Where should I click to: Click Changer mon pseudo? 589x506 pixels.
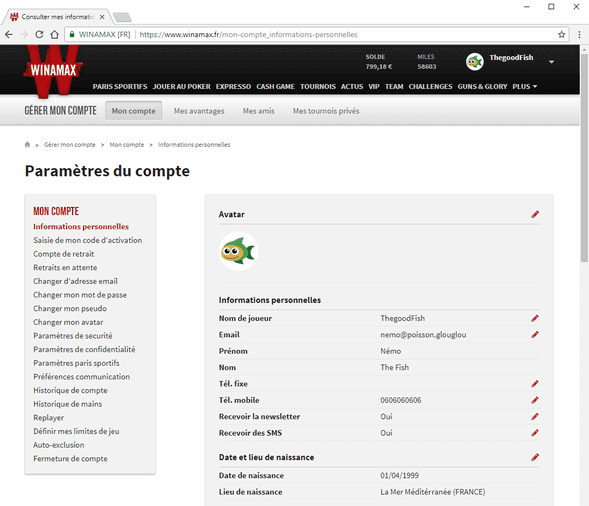click(70, 308)
